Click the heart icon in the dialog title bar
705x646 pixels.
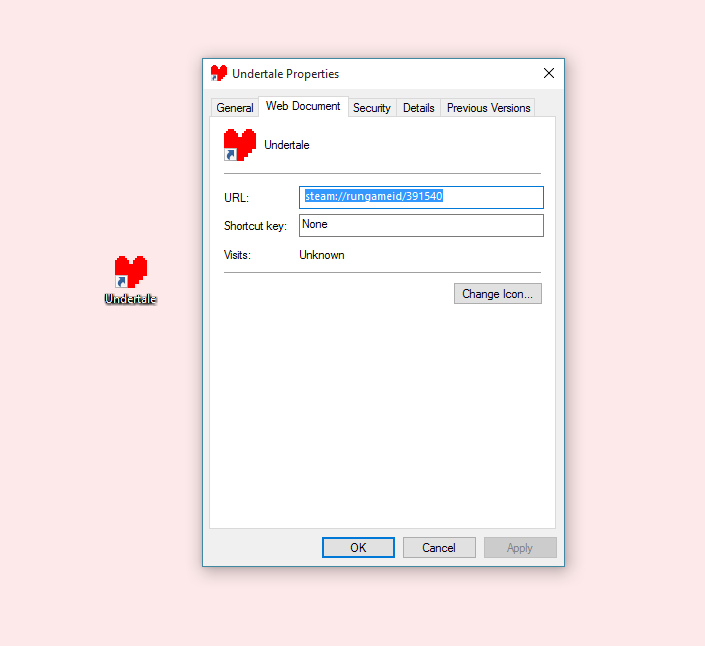219,73
